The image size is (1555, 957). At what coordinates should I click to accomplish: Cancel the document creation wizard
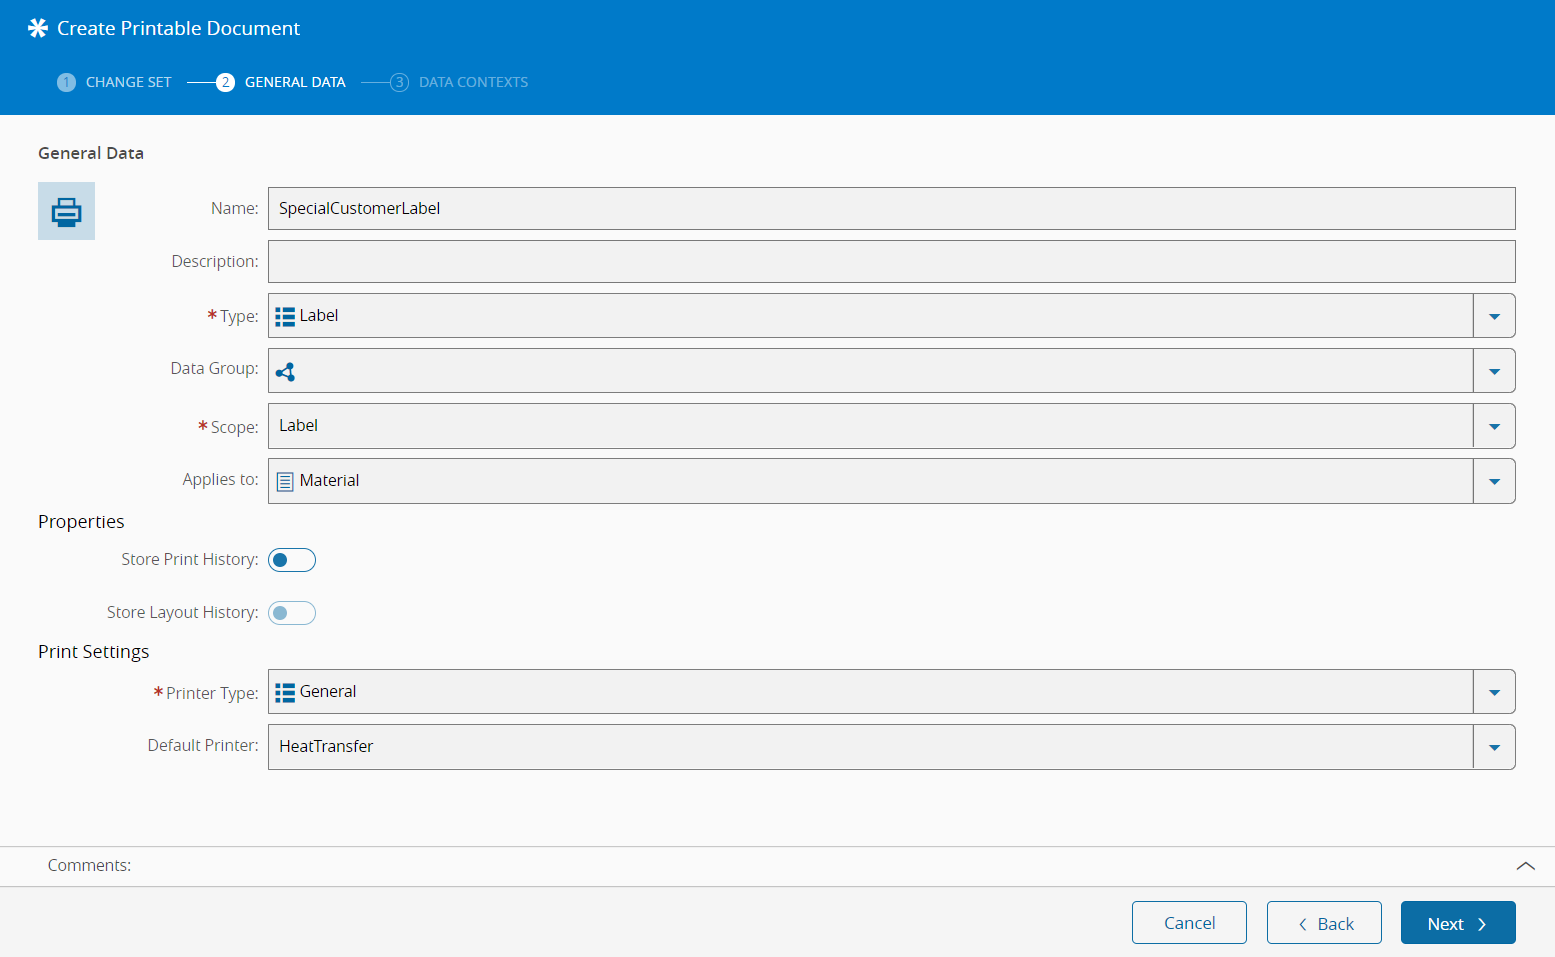(x=1189, y=923)
